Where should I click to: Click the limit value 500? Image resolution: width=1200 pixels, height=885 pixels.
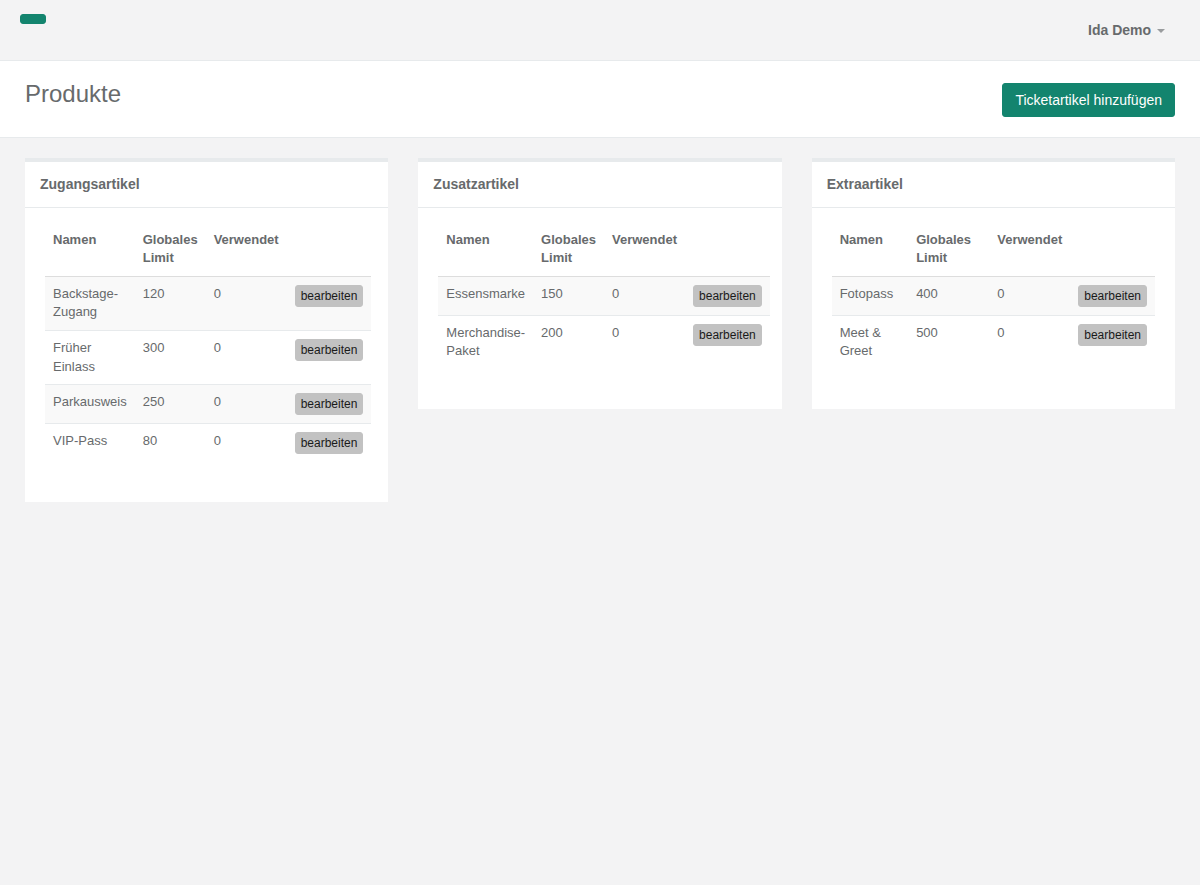point(927,333)
